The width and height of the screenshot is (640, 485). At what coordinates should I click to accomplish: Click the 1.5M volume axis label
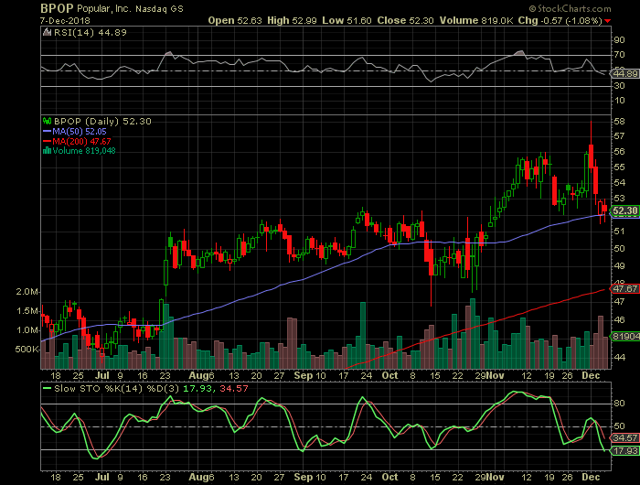click(x=27, y=311)
